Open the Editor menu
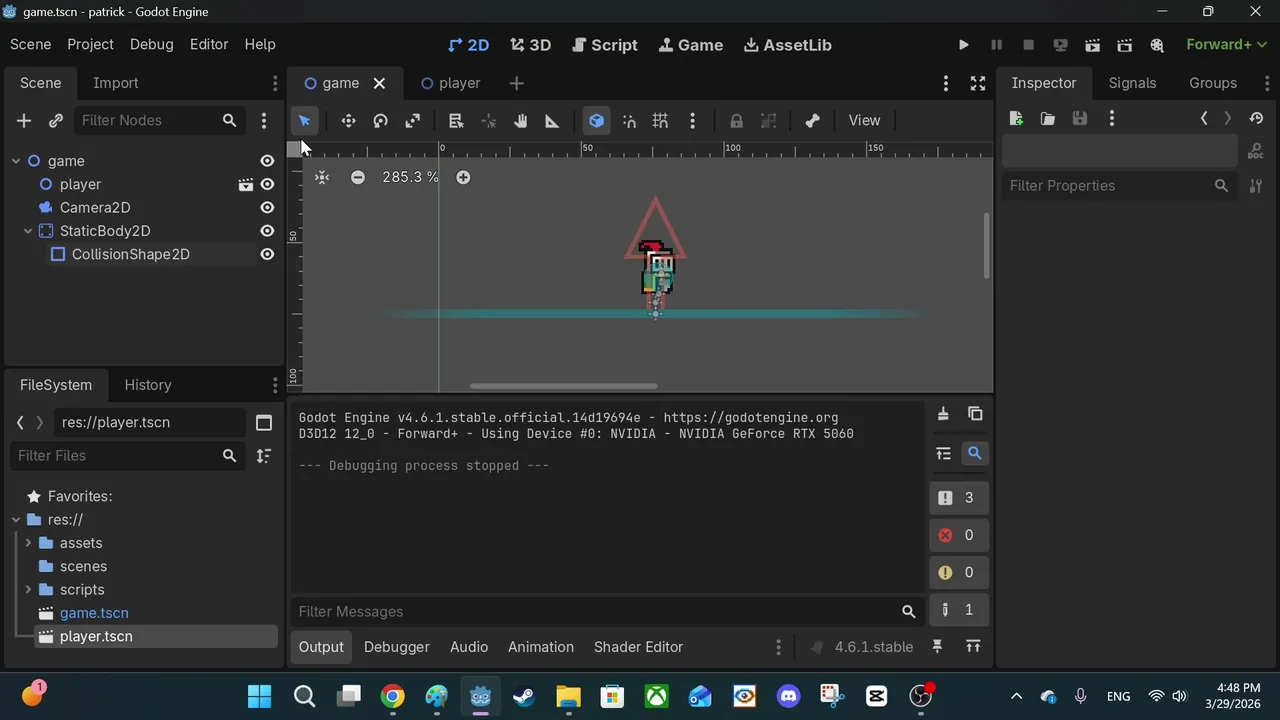The image size is (1280, 720). point(209,44)
